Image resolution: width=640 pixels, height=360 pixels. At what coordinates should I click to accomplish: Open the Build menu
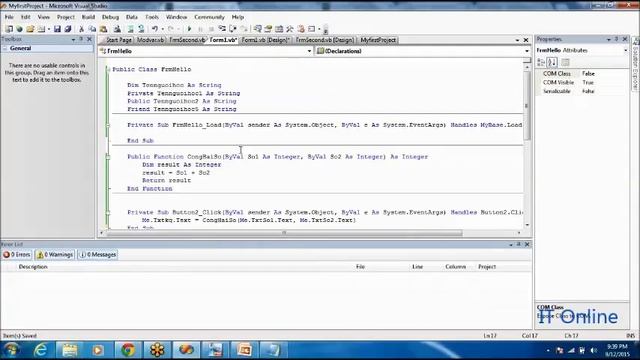pyautogui.click(x=88, y=17)
